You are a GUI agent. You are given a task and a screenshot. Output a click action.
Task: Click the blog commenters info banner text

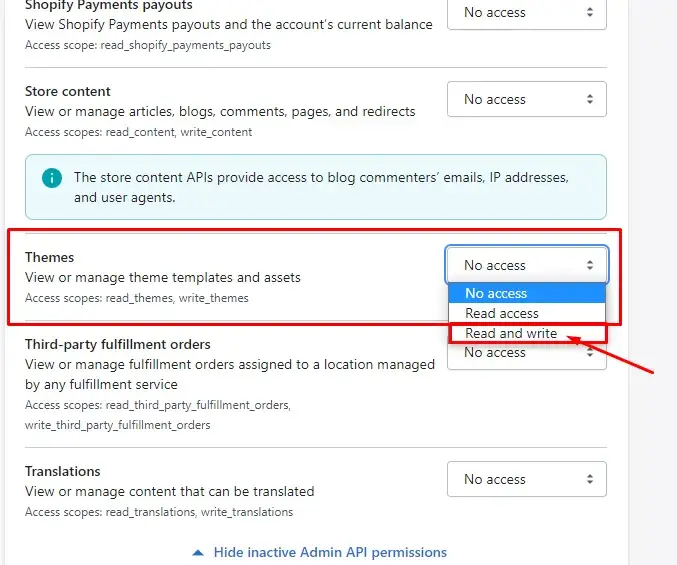pos(320,187)
